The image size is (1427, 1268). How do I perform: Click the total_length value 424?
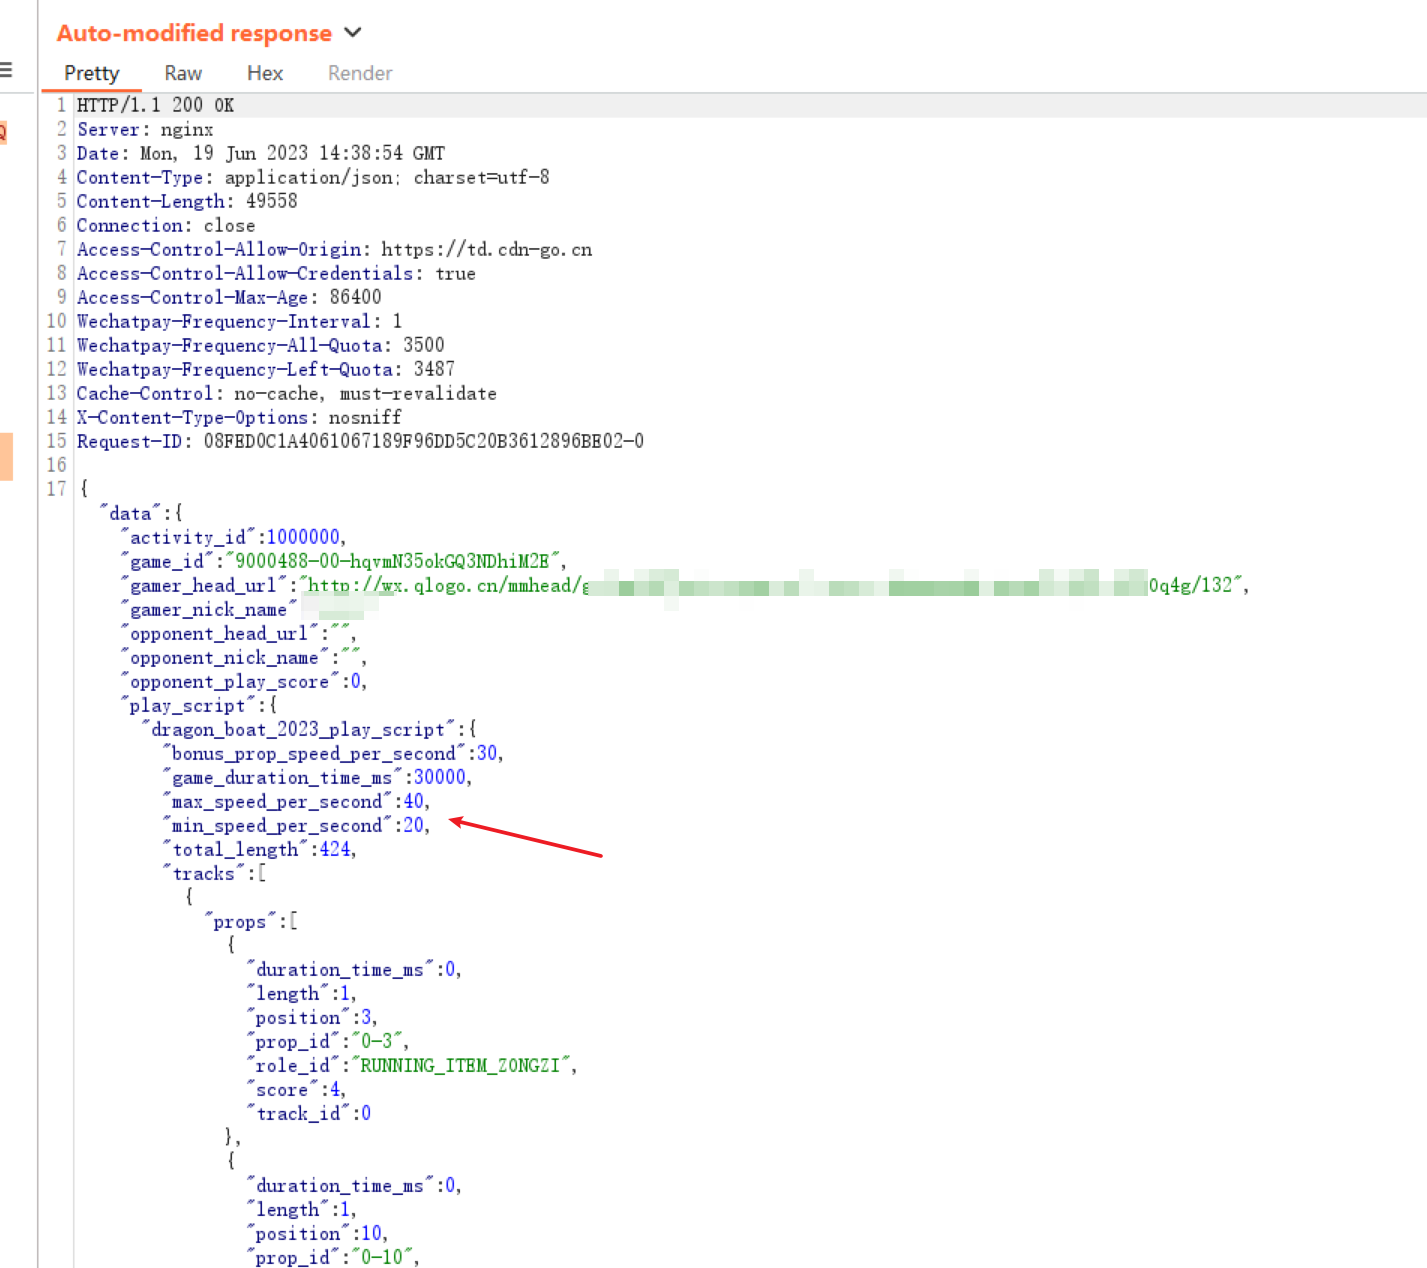(x=335, y=849)
